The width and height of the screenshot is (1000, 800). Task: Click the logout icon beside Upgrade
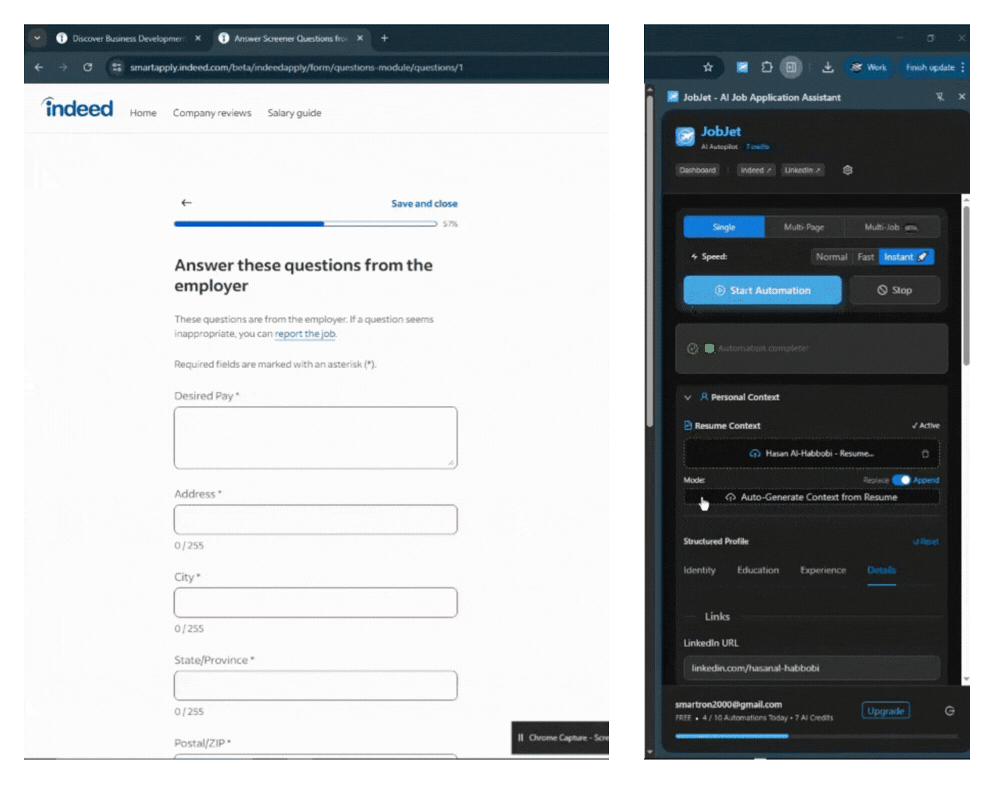point(949,711)
